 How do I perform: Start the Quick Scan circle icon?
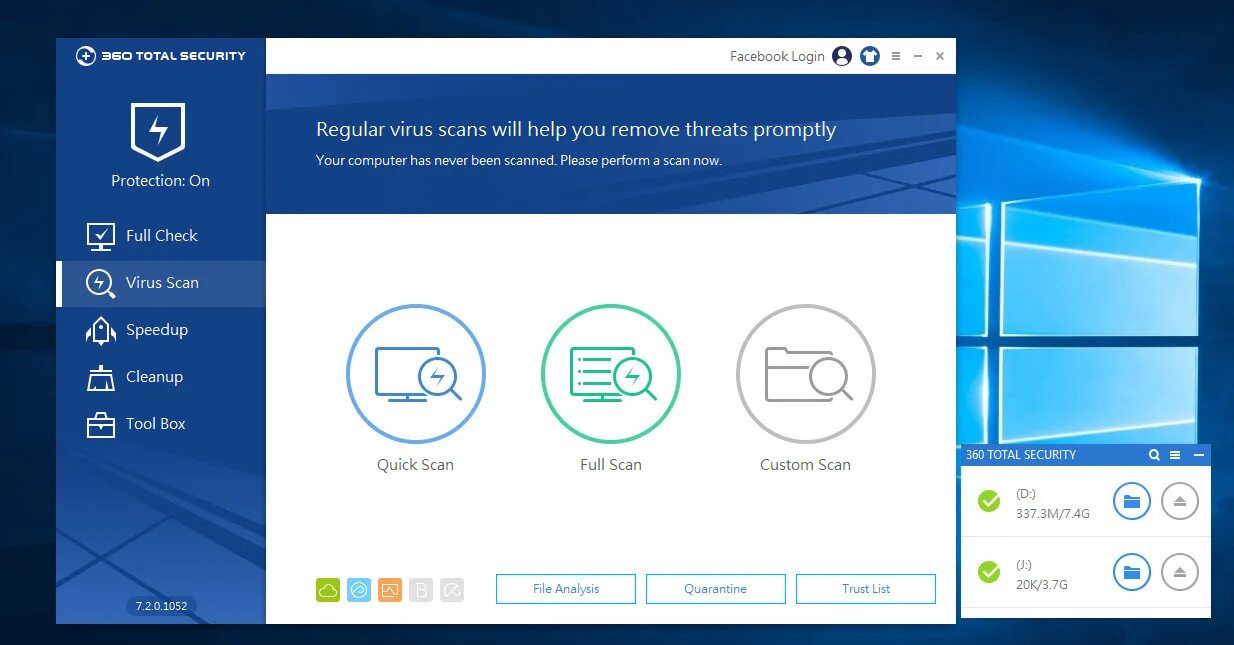416,374
